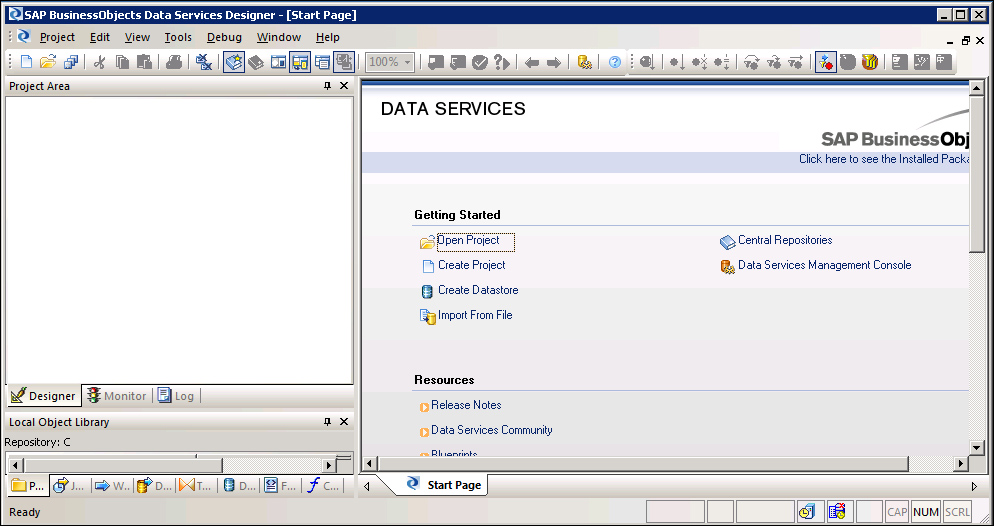Toggle the Central Object Library toolbar button
Screen dimensions: 994x526
pyautogui.click(x=255, y=62)
